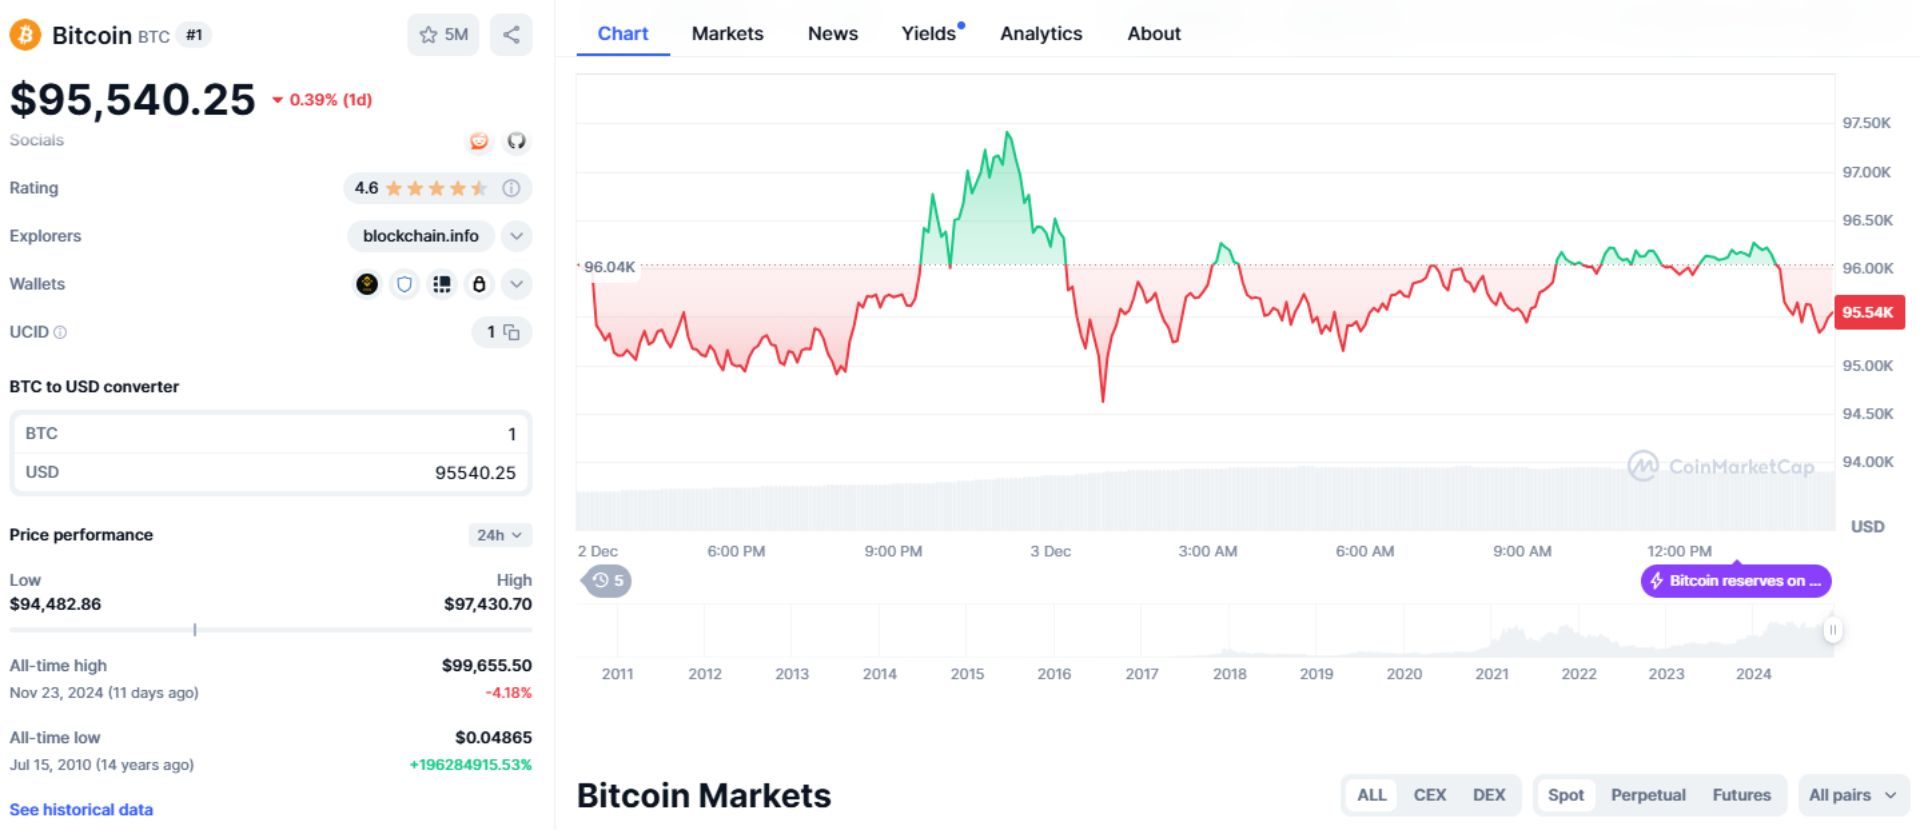Image resolution: width=1920 pixels, height=832 pixels.
Task: Expand the blockchain.info explorers dropdown
Action: (516, 236)
